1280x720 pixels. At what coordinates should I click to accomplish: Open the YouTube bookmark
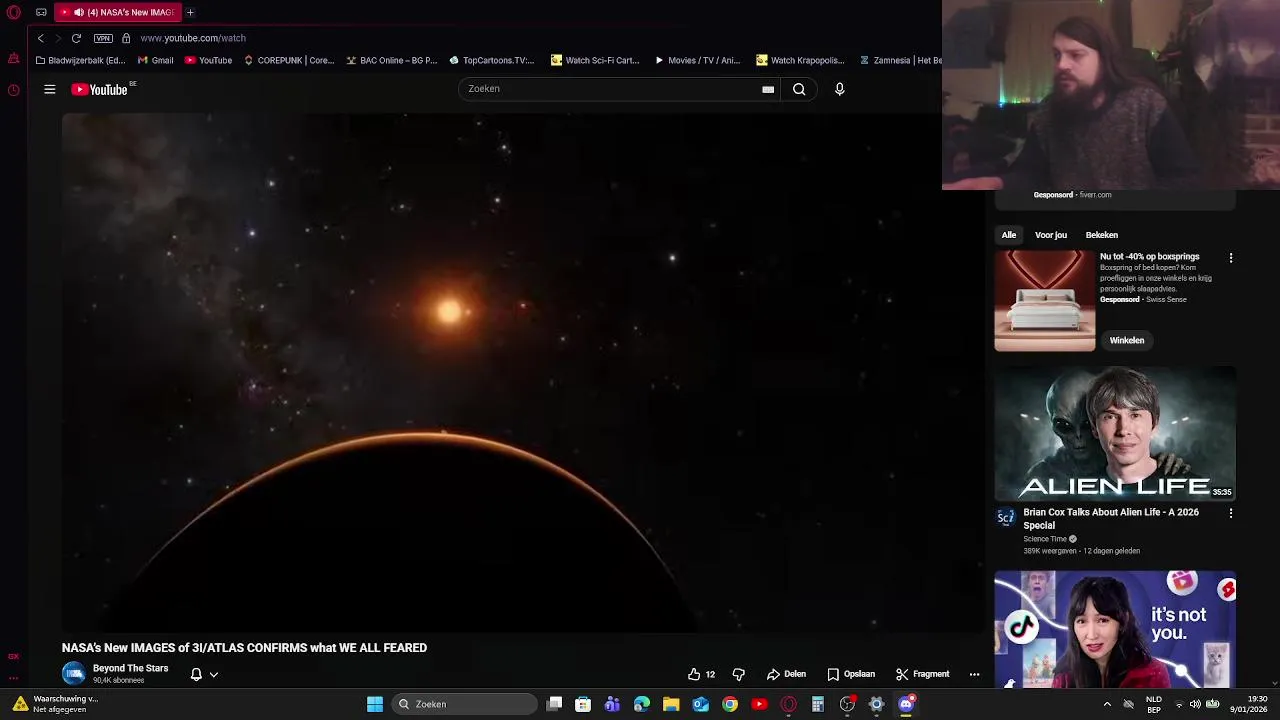208,60
